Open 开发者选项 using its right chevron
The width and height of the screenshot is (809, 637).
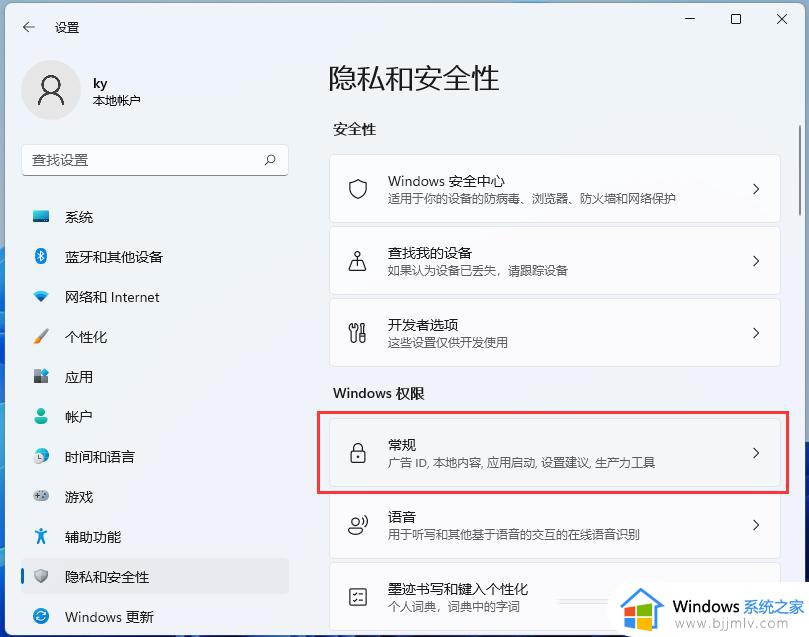pyautogui.click(x=756, y=333)
